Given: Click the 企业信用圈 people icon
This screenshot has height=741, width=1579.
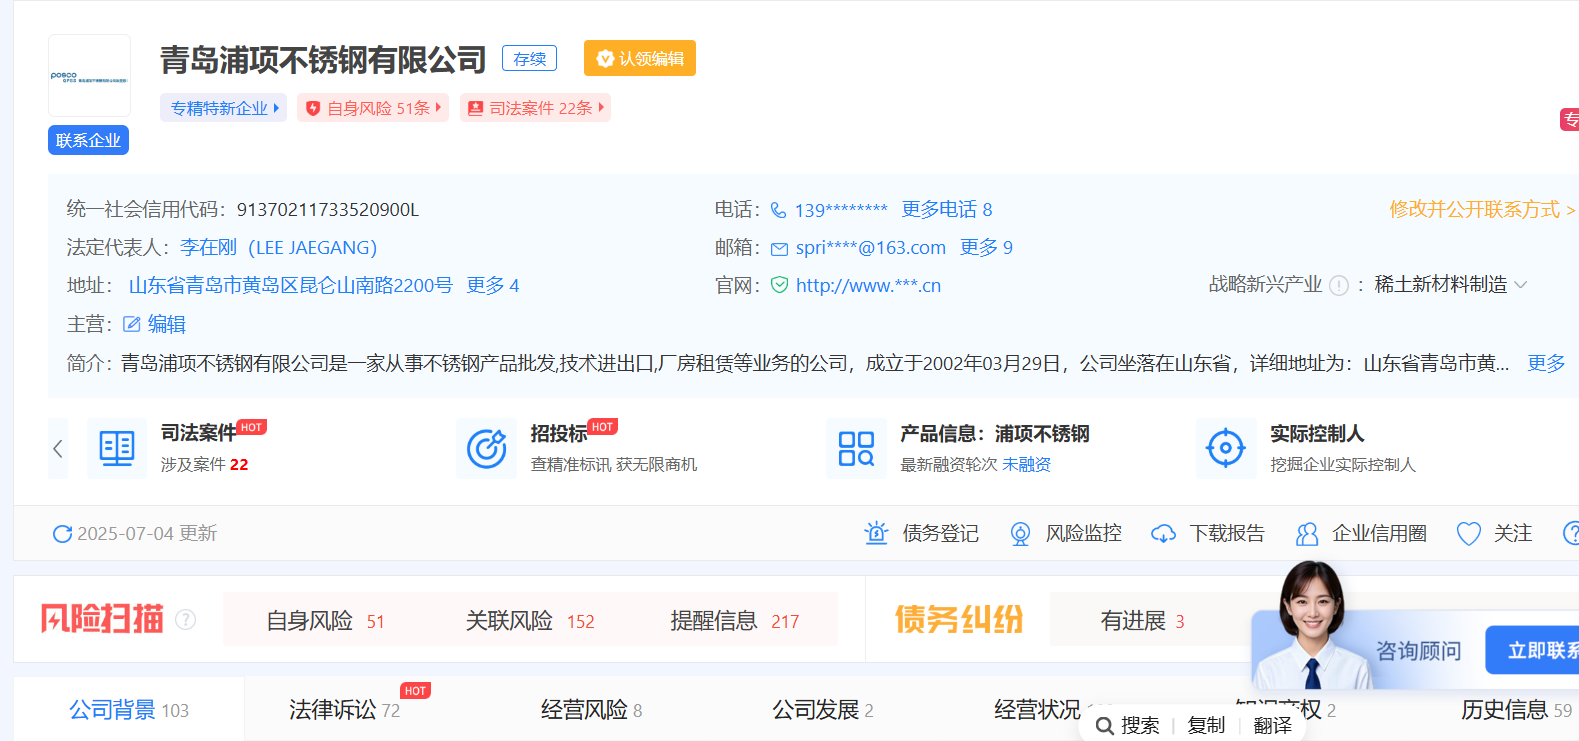Looking at the screenshot, I should 1307,534.
